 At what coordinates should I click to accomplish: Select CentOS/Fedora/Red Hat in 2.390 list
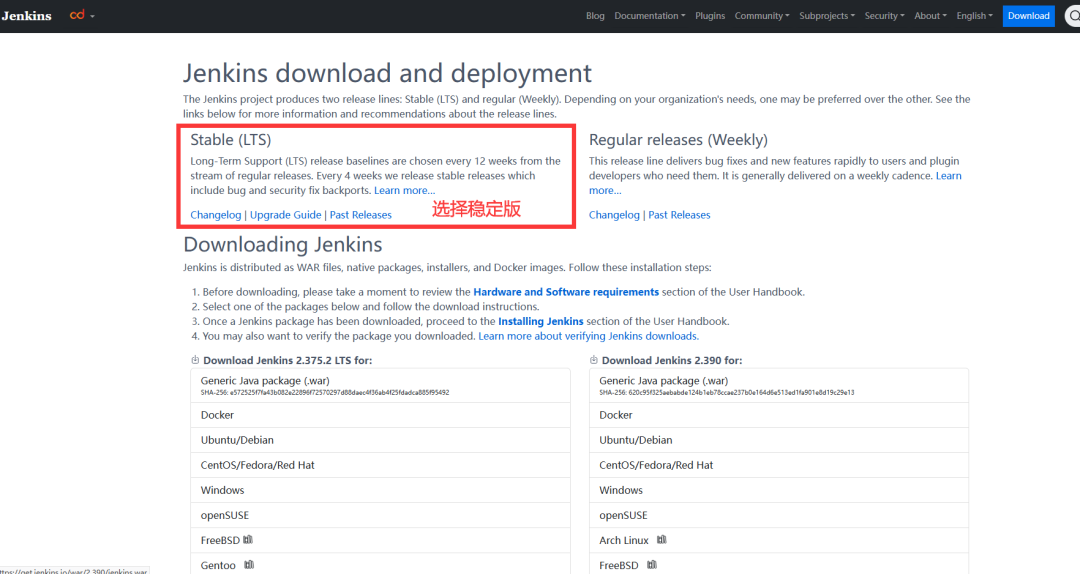click(779, 465)
